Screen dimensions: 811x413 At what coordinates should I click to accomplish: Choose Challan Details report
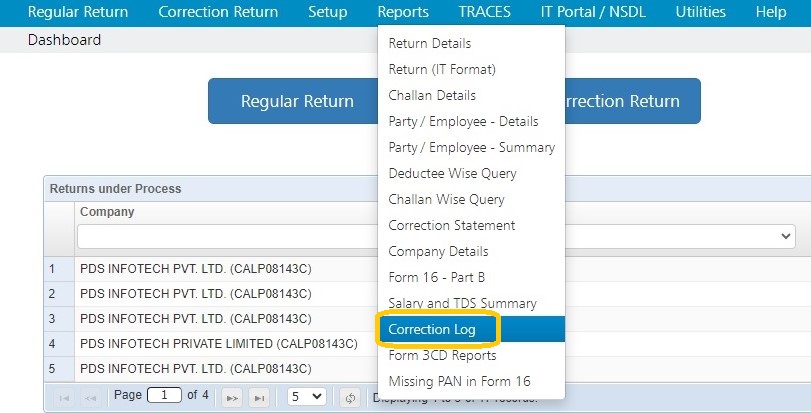click(432, 95)
